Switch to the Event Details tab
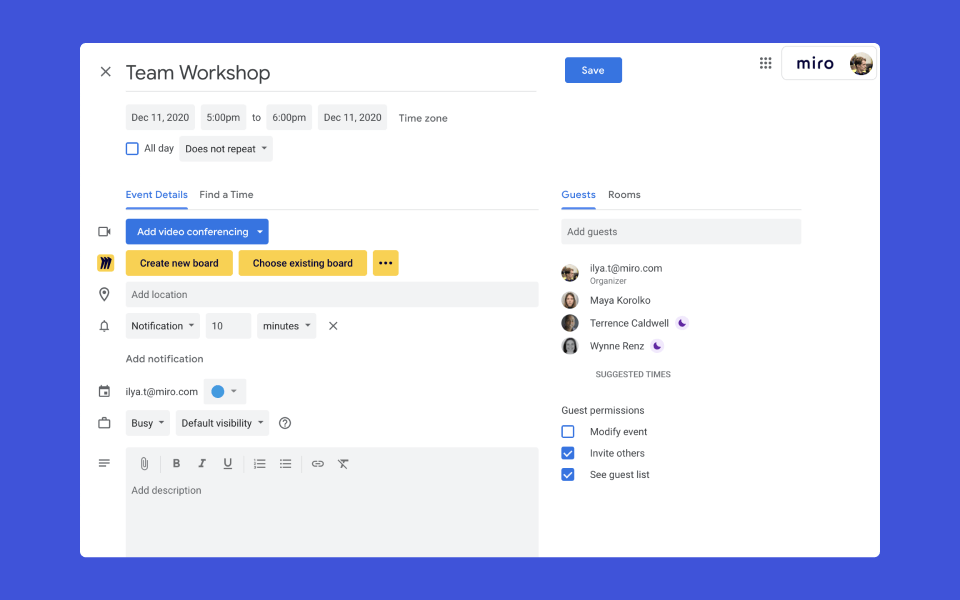960x600 pixels. tap(157, 195)
